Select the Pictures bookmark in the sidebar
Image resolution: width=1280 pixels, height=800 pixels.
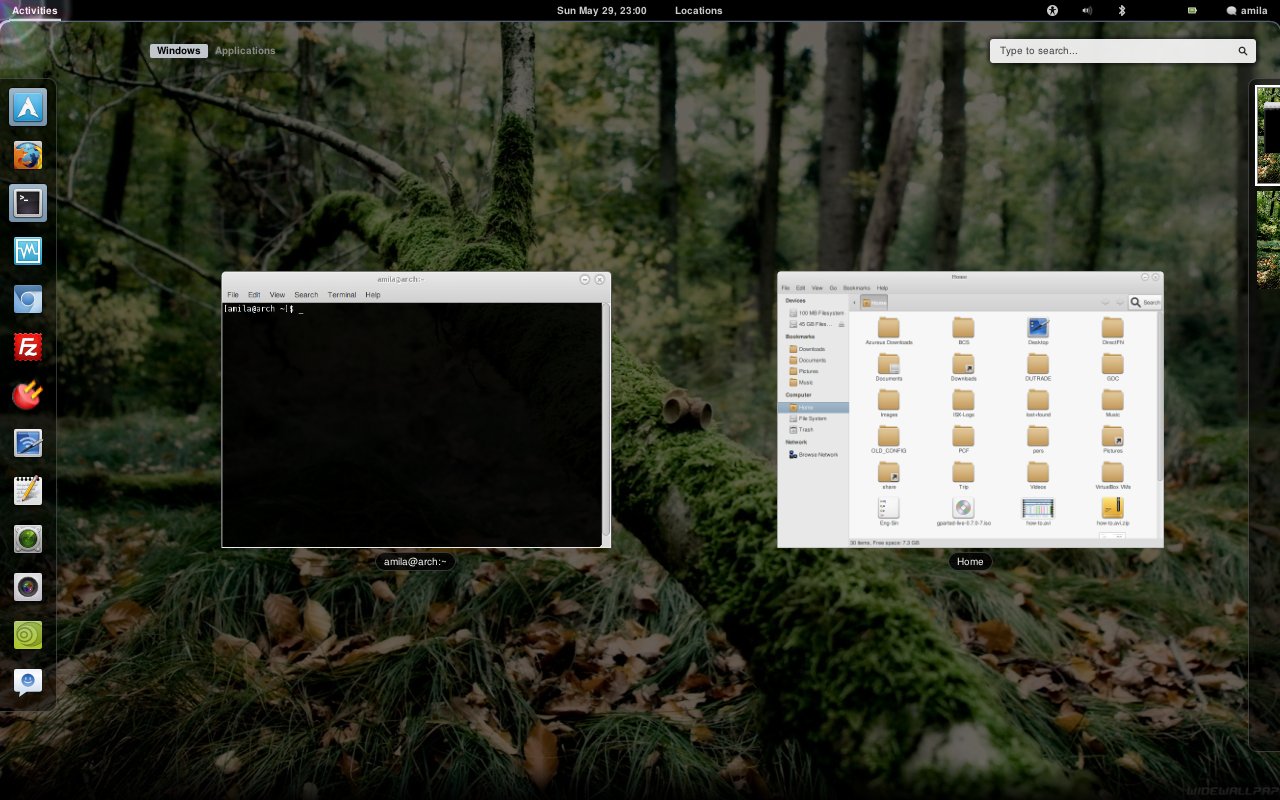click(x=802, y=371)
